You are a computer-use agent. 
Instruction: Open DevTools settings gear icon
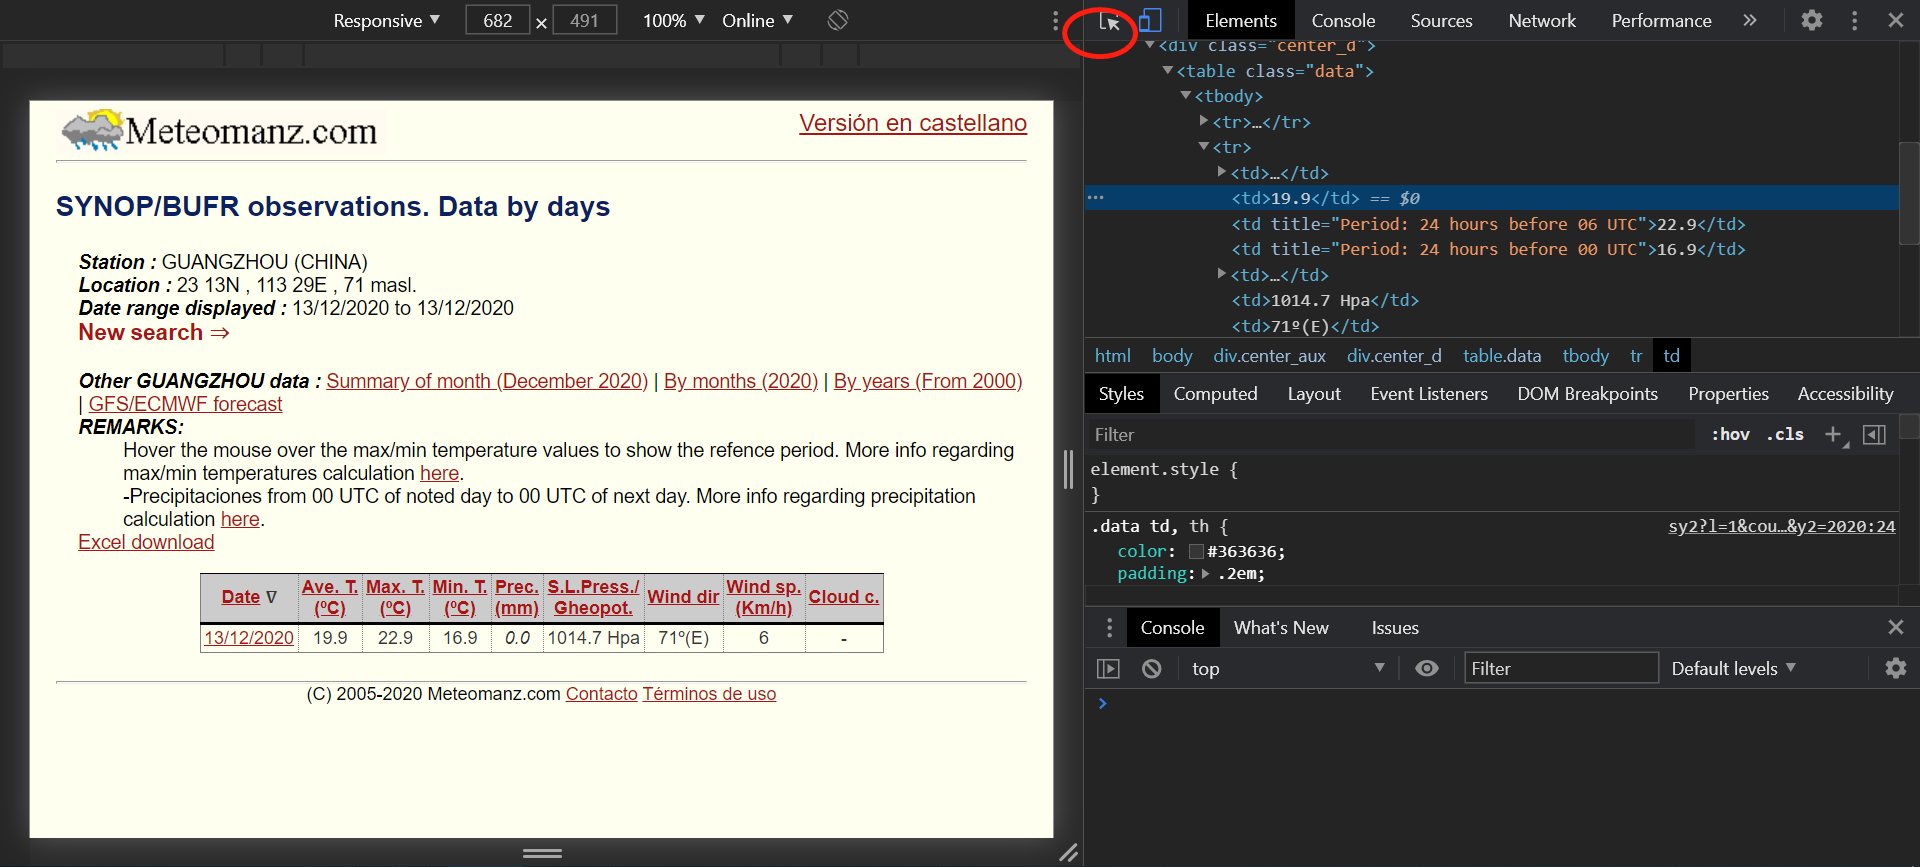(1812, 20)
